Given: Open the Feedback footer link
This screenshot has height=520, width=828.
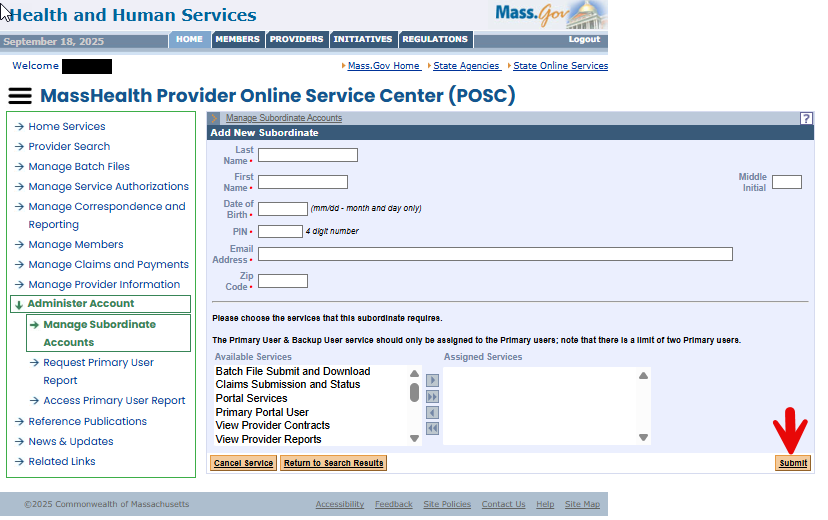Looking at the screenshot, I should [393, 504].
